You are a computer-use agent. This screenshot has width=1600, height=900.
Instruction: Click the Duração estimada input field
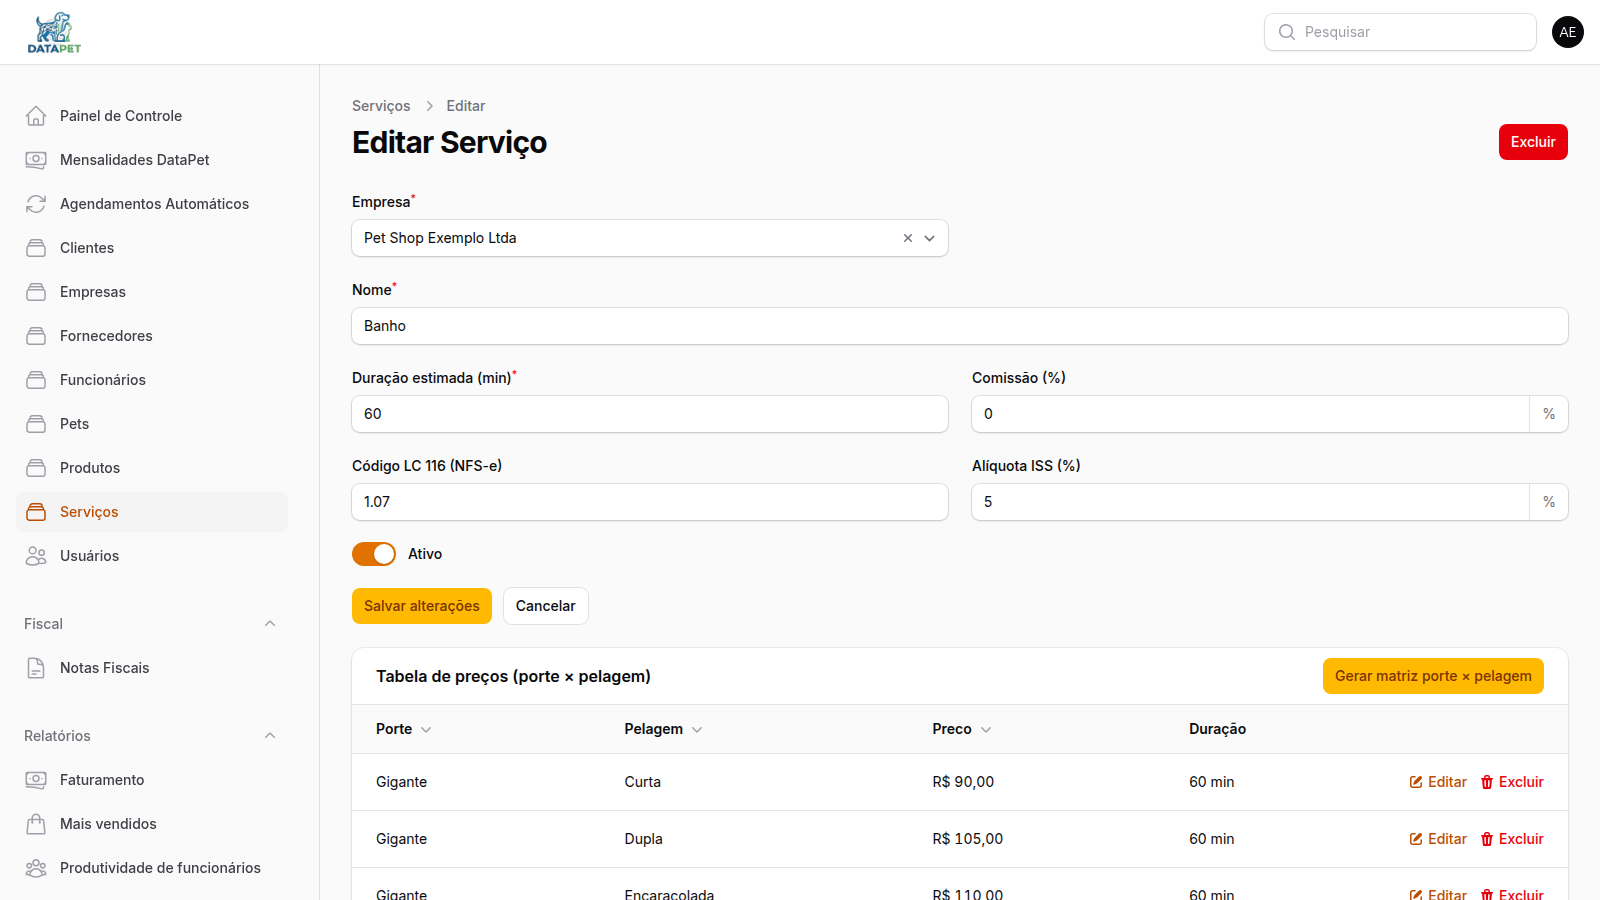pos(650,414)
